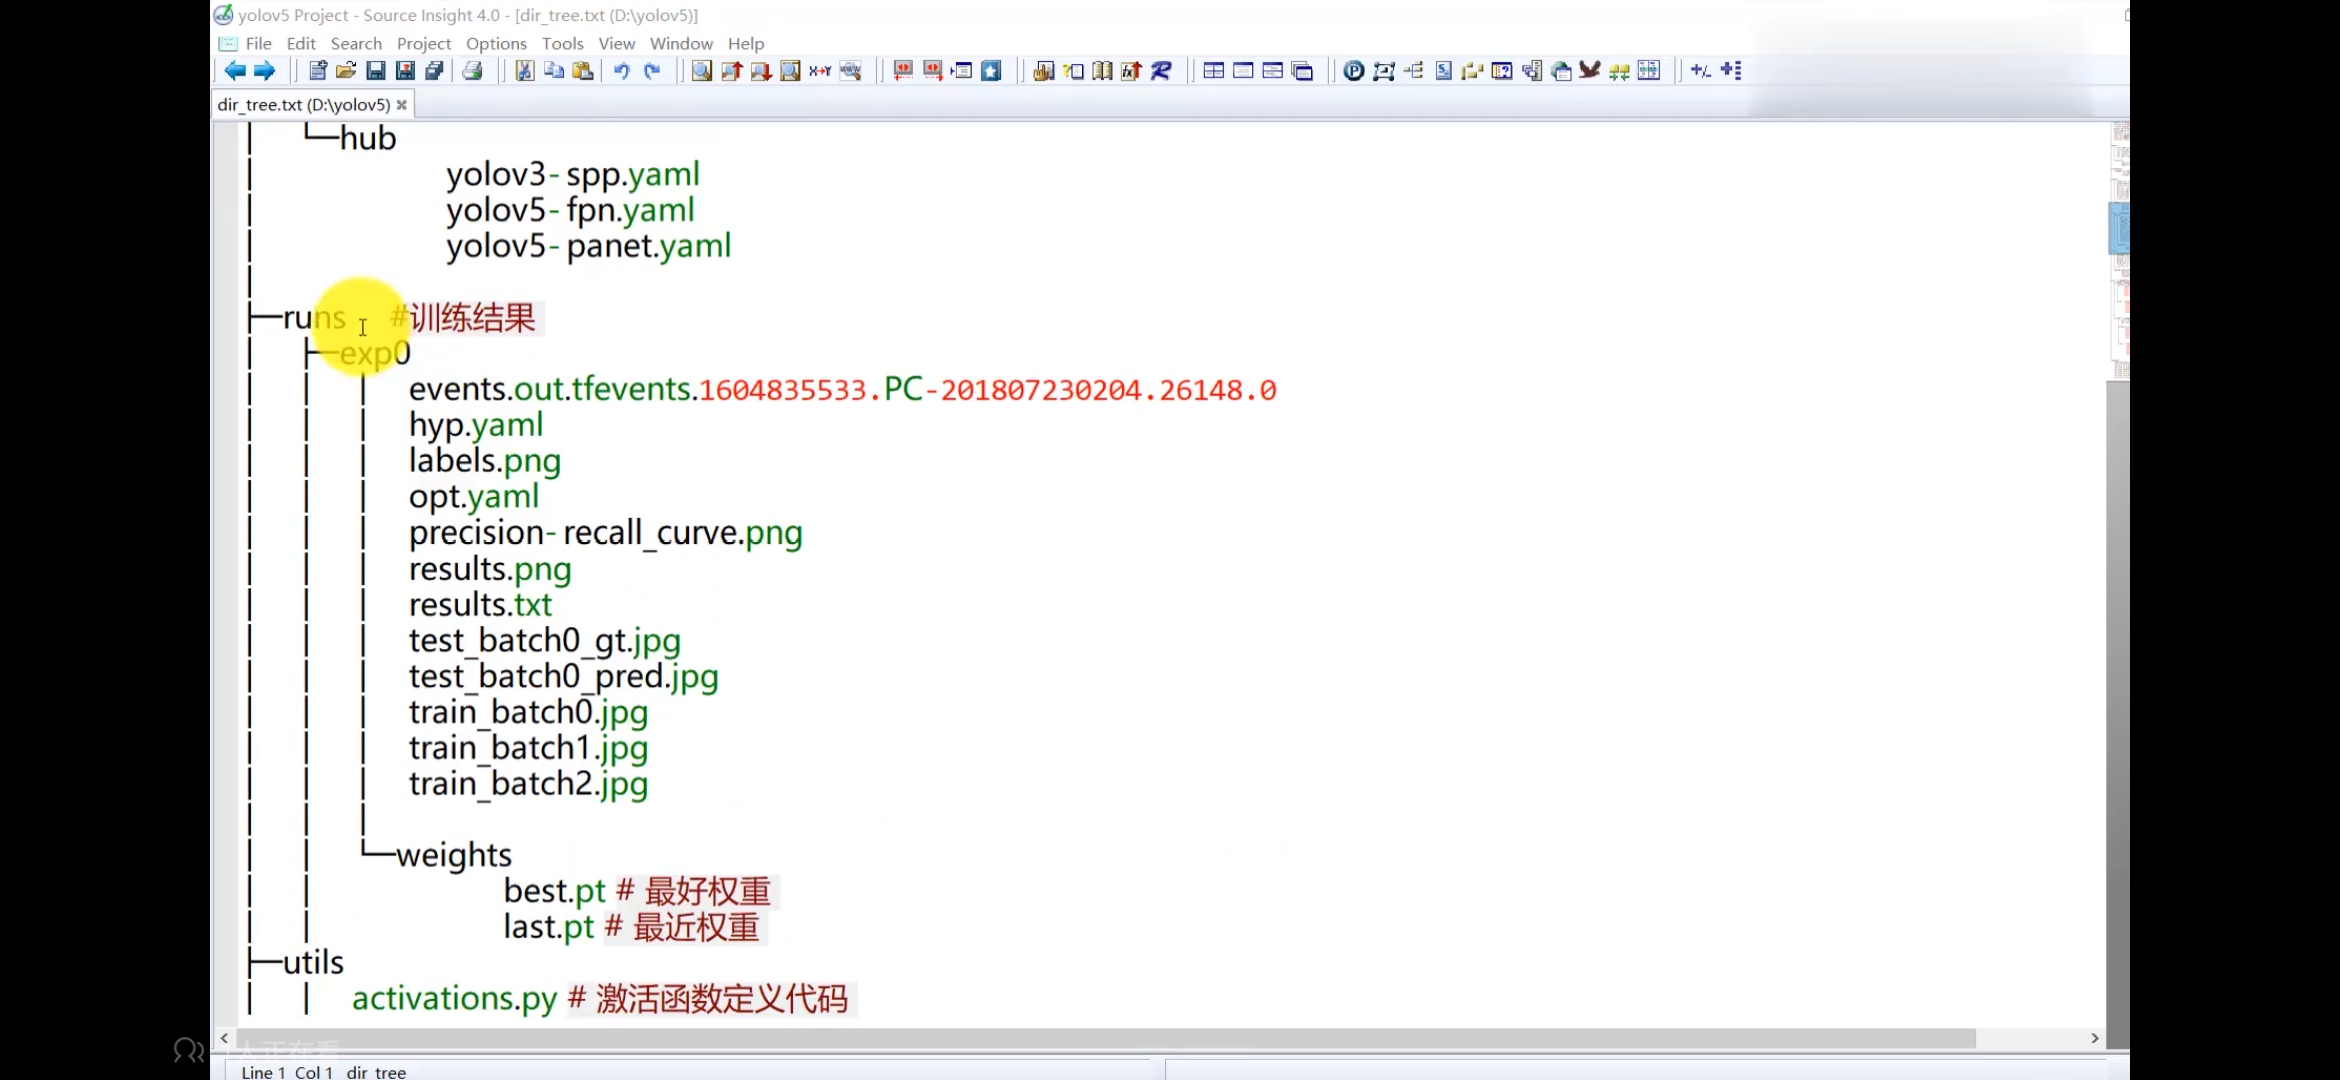Open the Options menu

point(496,44)
